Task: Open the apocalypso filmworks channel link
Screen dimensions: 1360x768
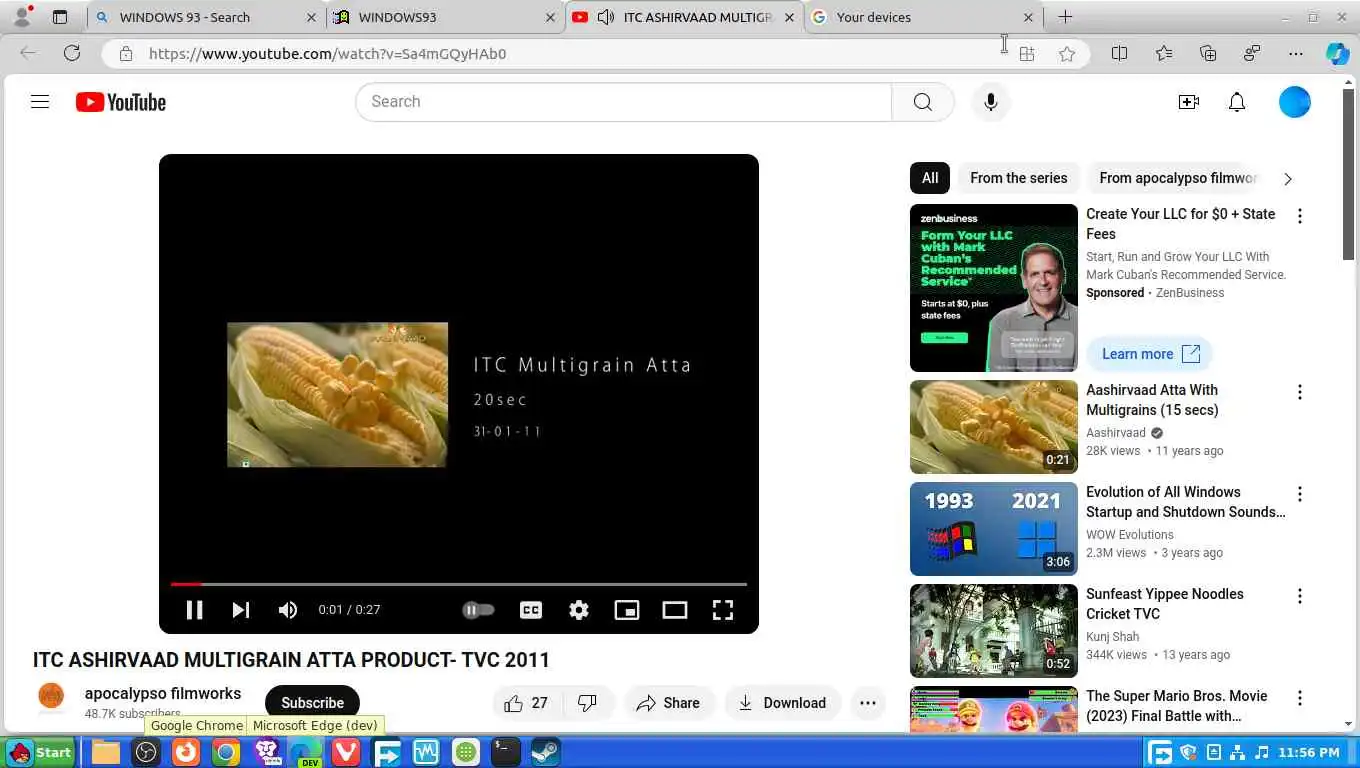Action: click(163, 693)
